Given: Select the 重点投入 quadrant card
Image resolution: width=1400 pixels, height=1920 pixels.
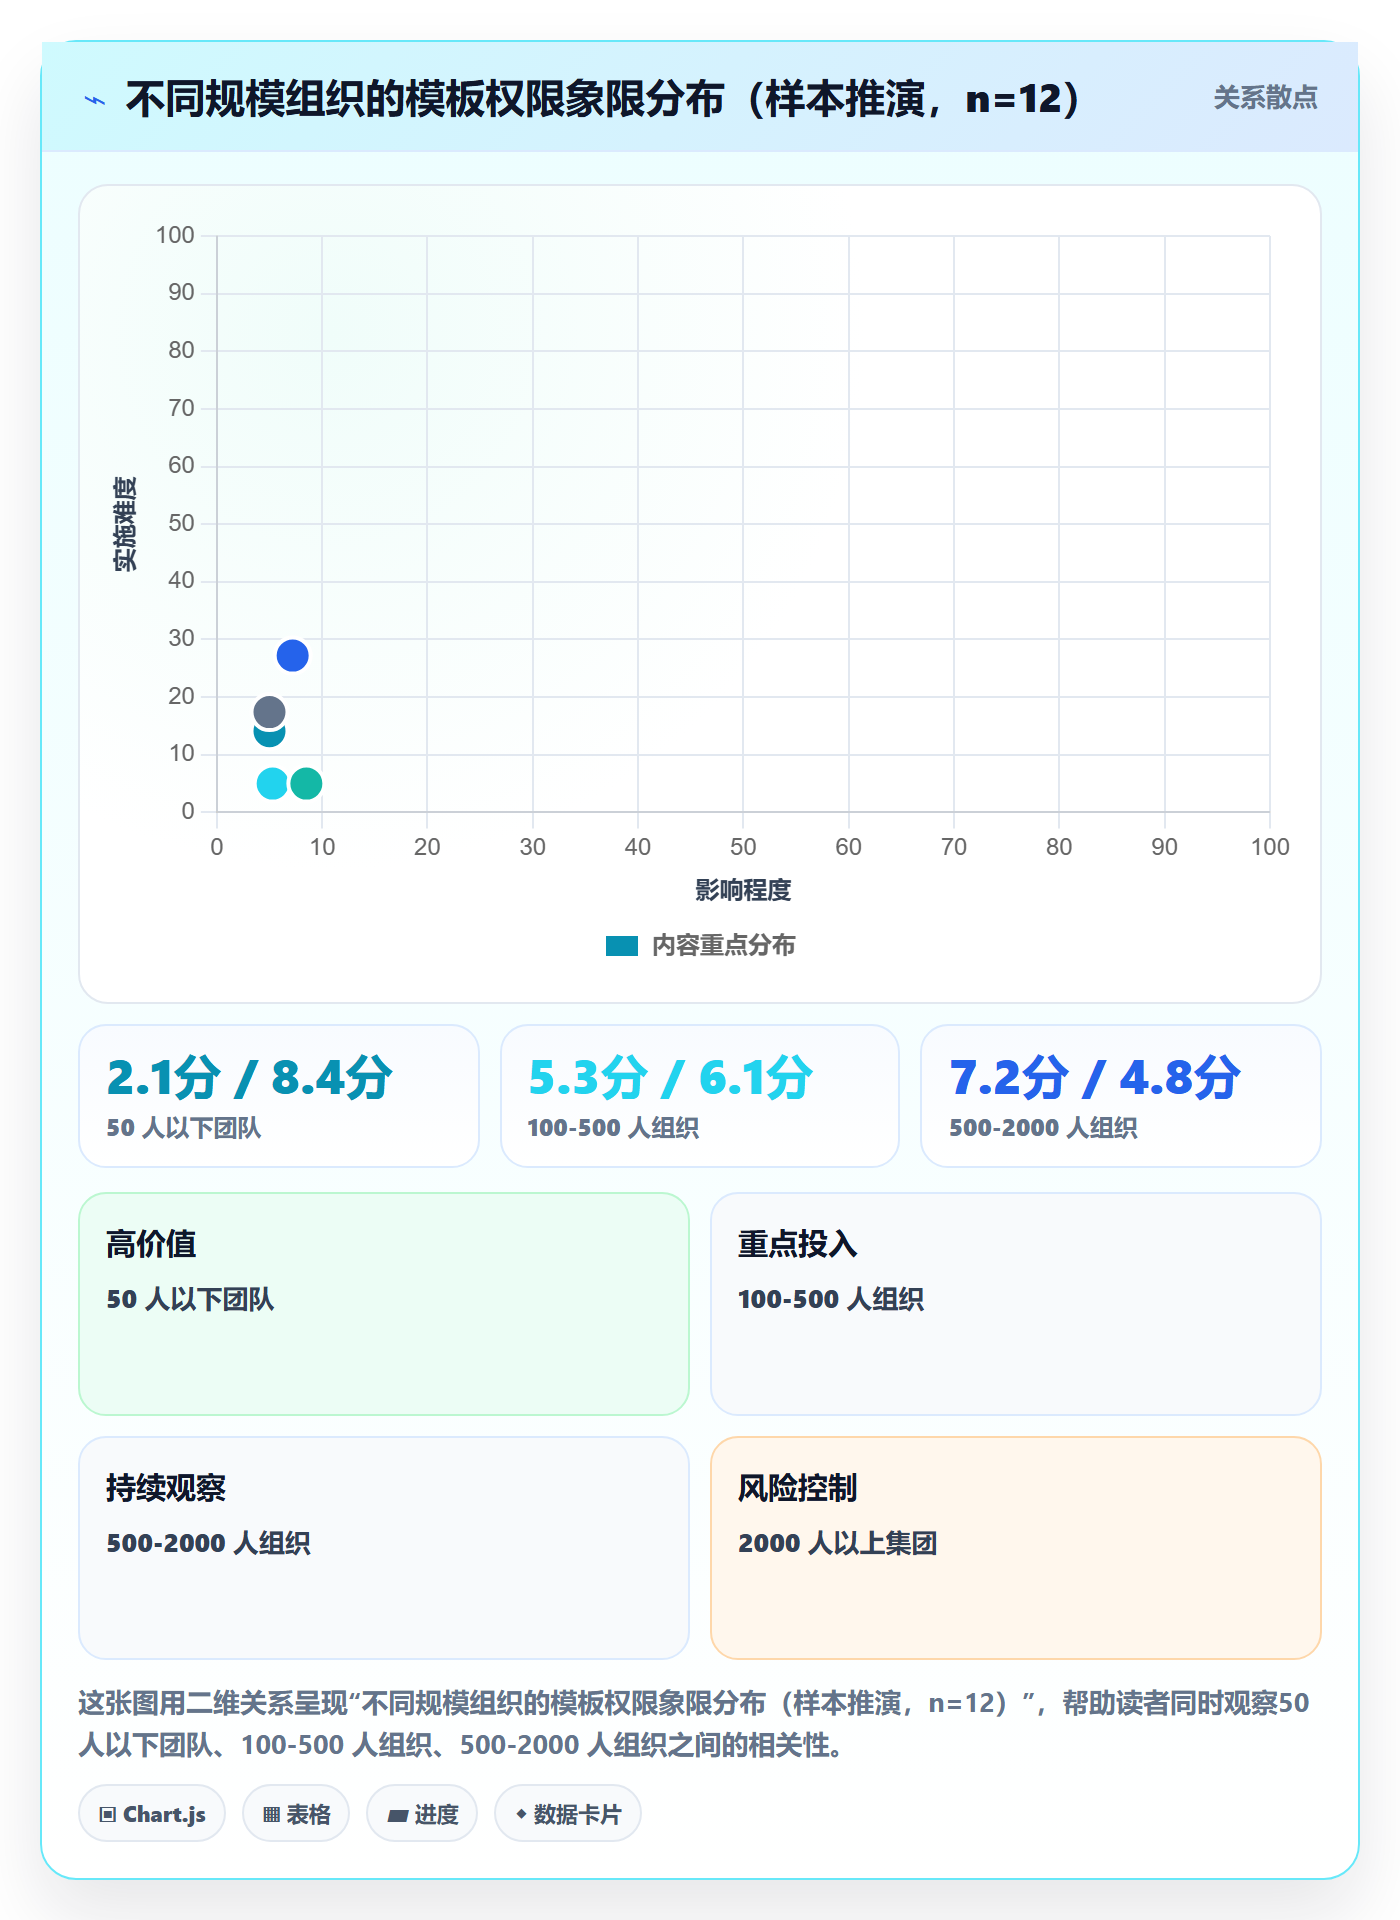Looking at the screenshot, I should click(x=1016, y=1304).
